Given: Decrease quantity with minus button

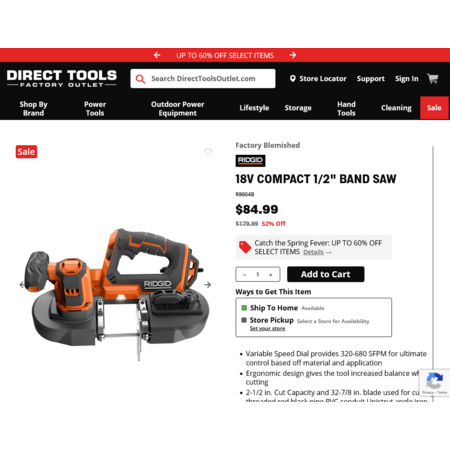Looking at the screenshot, I should point(245,274).
